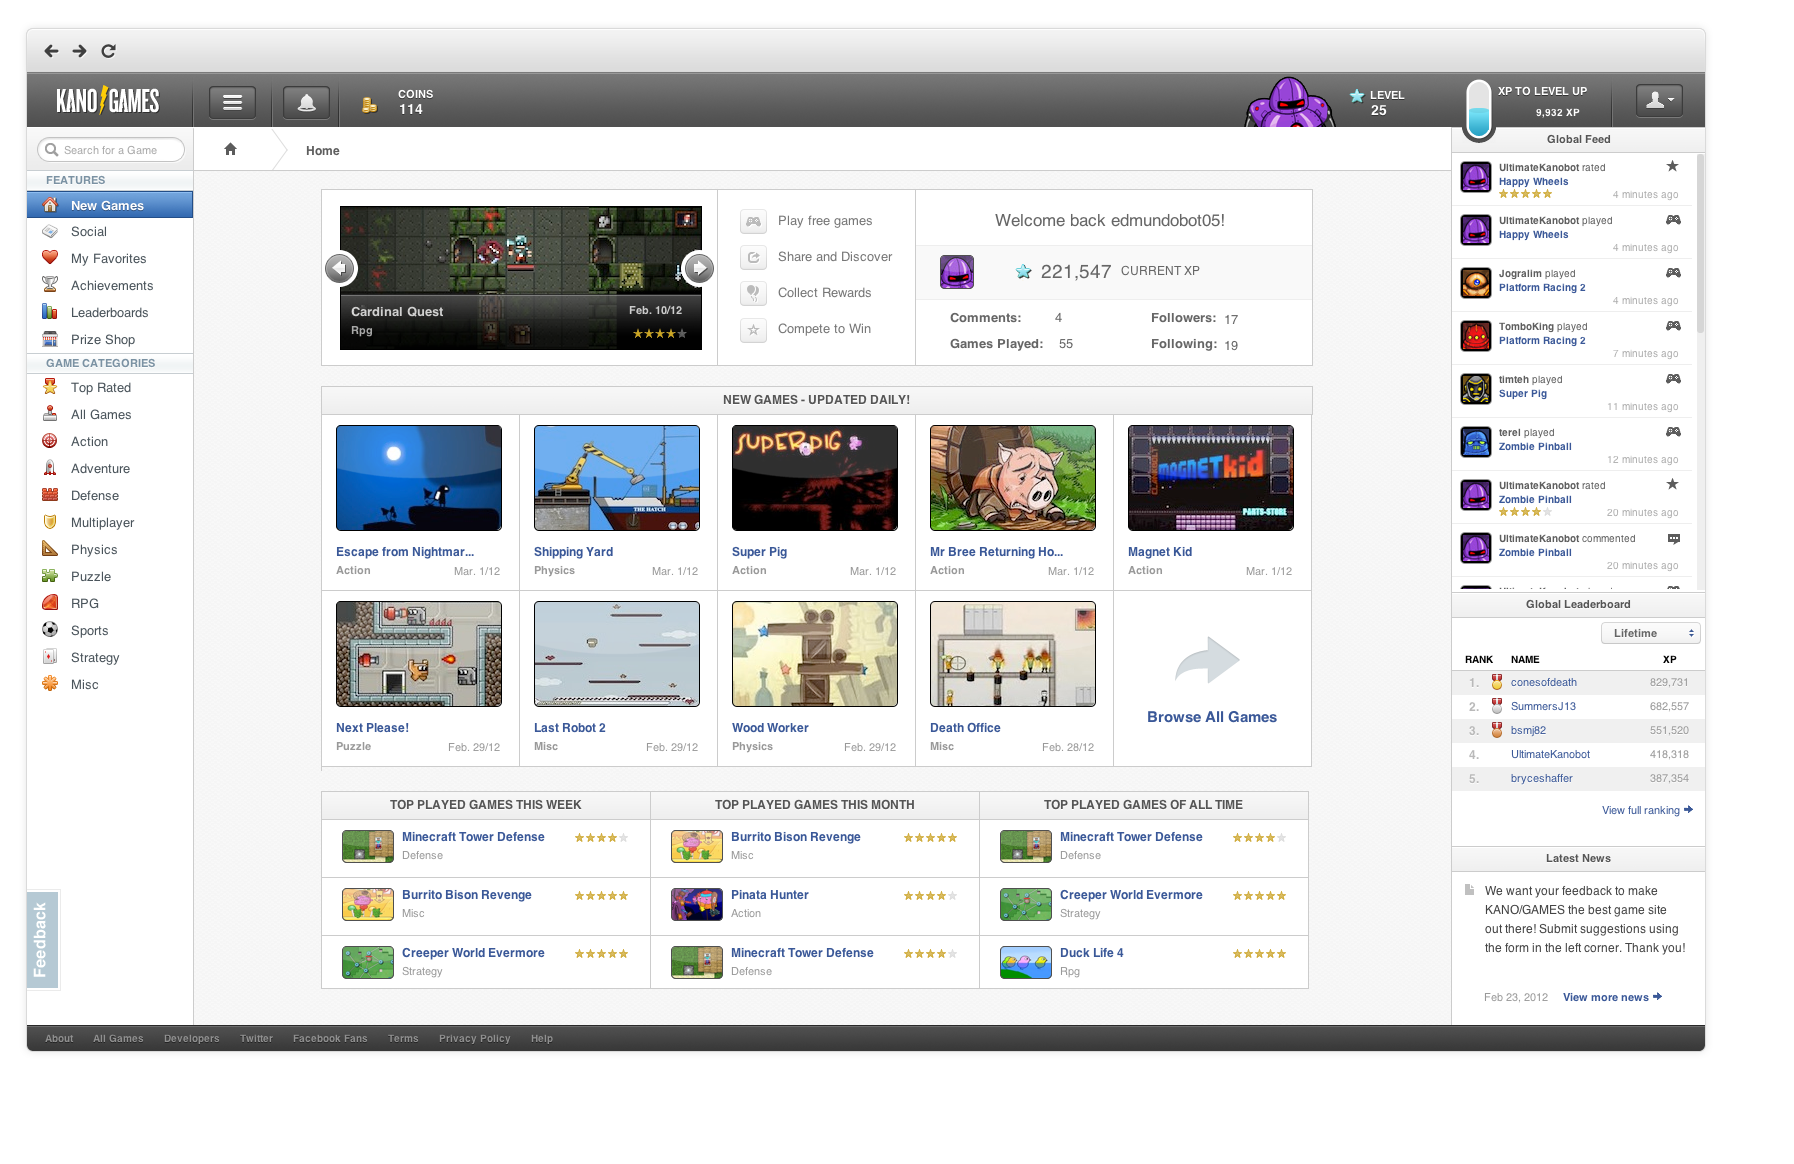Open the Escape from Nightmare thumbnail

(419, 478)
